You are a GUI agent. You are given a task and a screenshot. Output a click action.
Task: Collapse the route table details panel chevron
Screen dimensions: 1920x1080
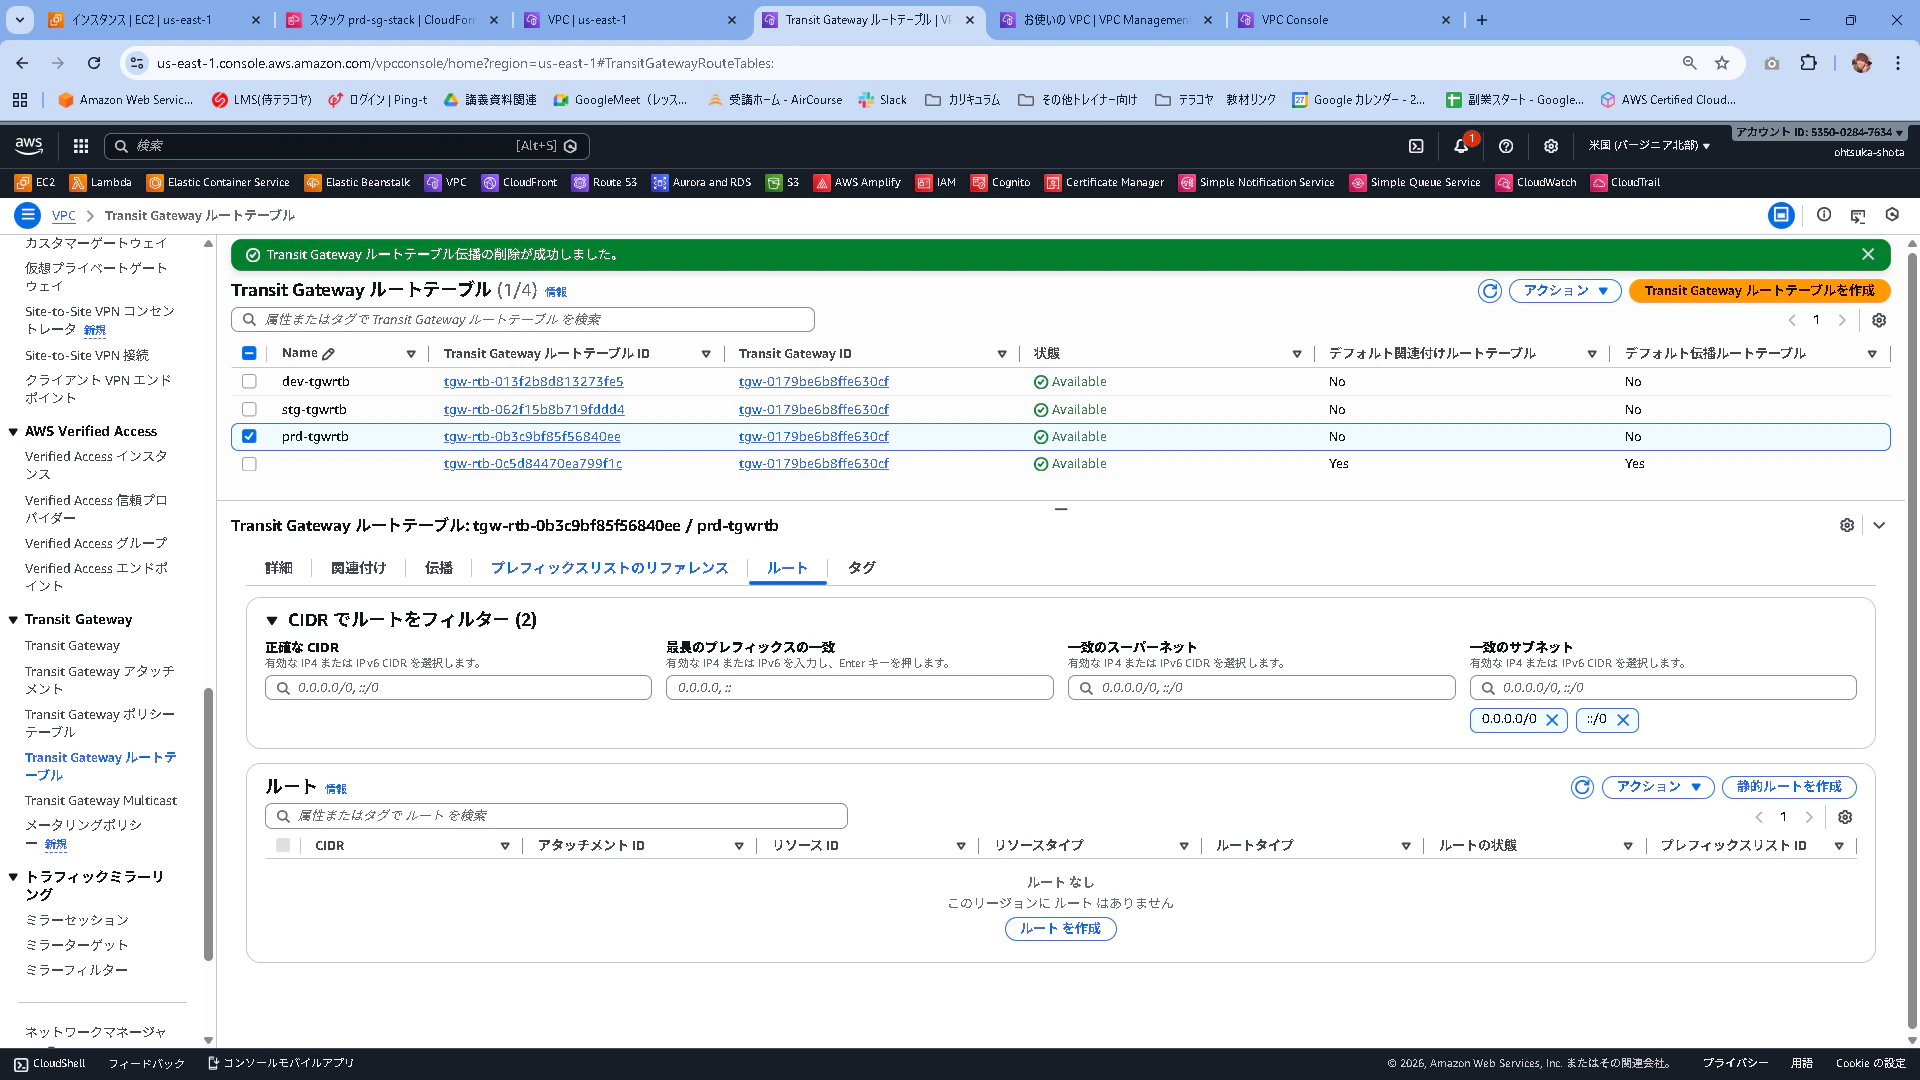pos(1879,525)
